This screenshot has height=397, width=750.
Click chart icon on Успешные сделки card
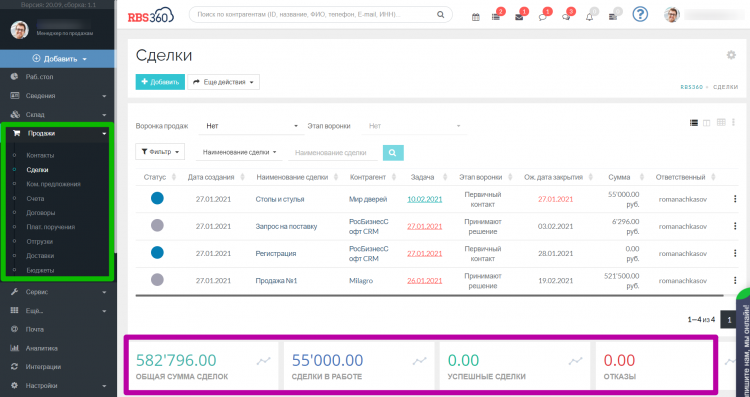(575, 361)
